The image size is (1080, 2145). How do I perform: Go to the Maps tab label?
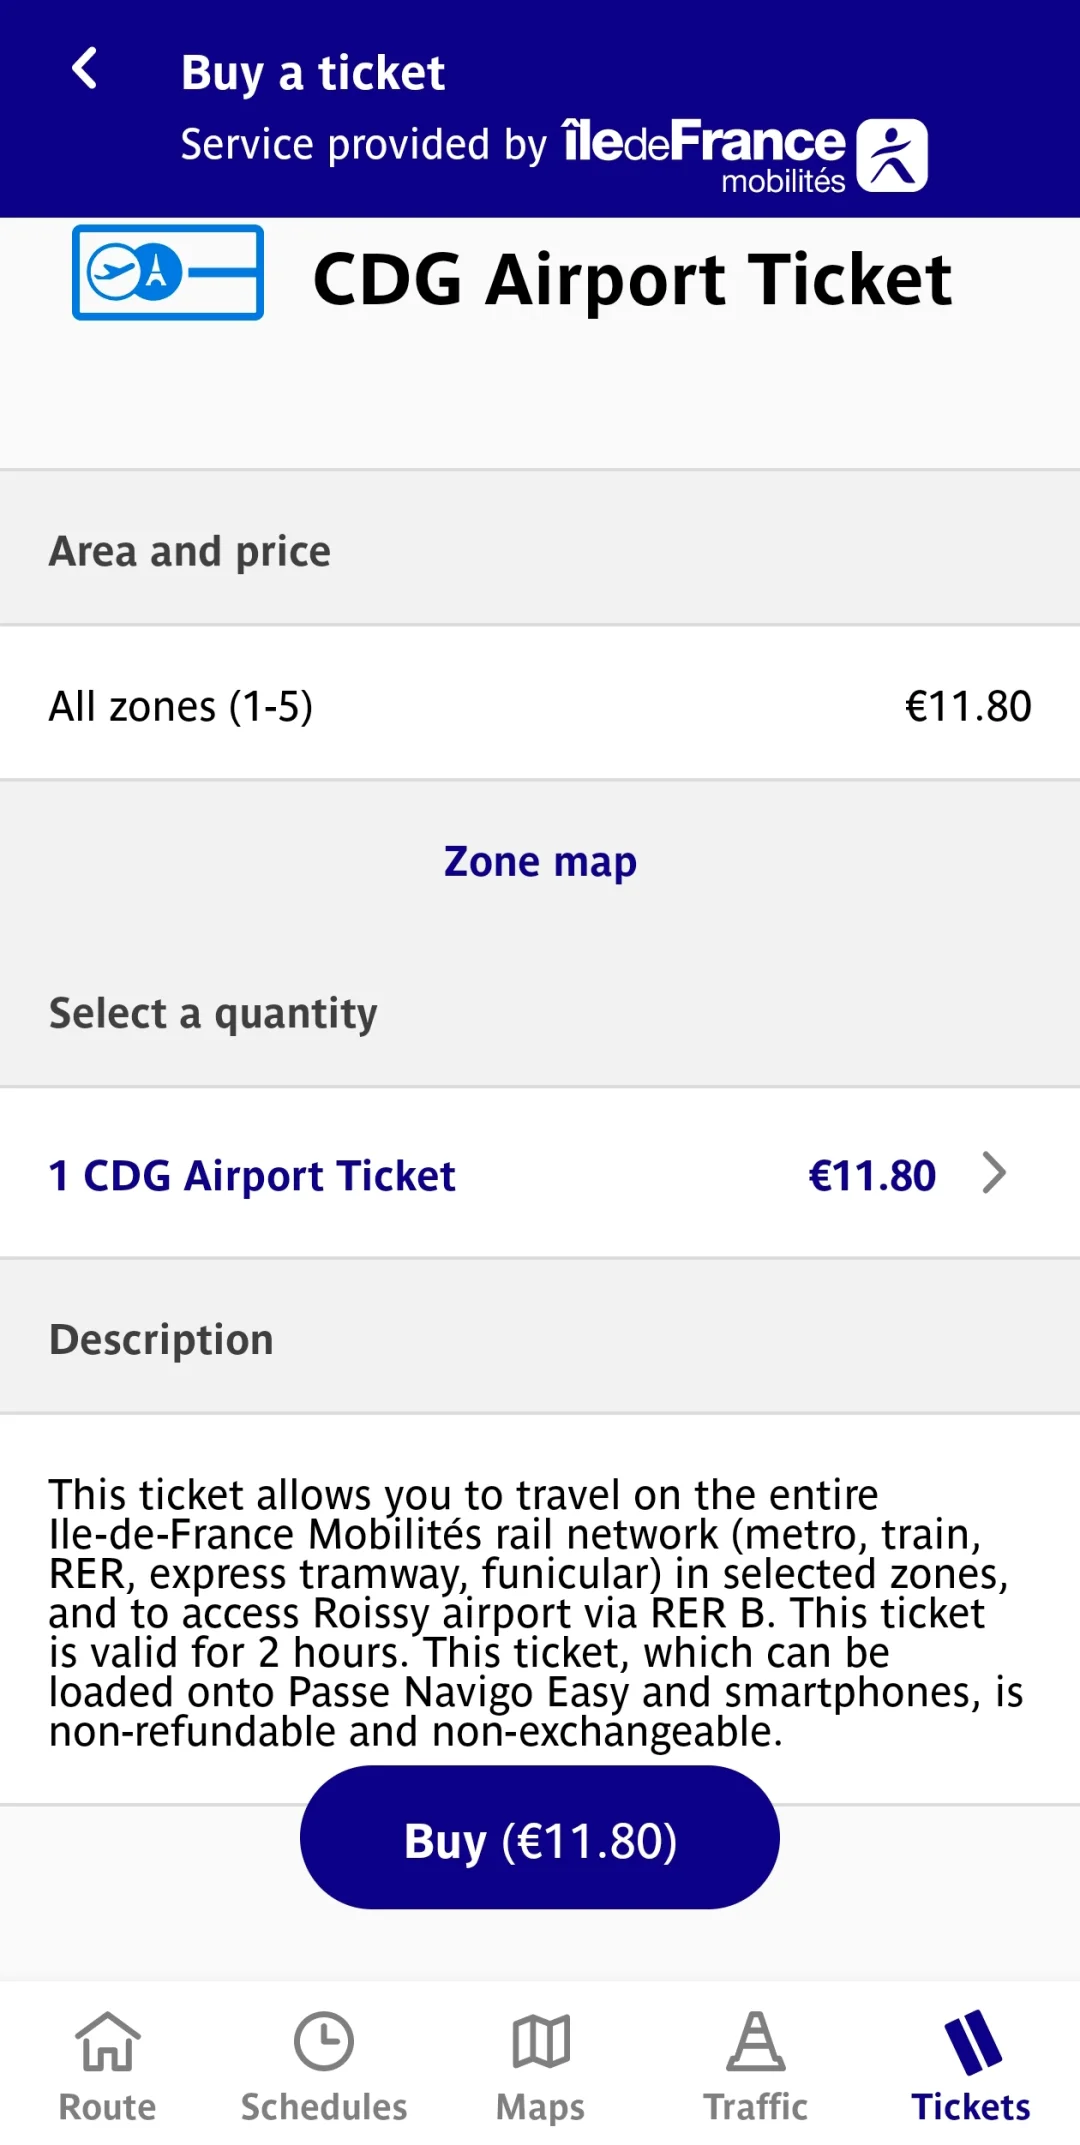coord(540,2107)
